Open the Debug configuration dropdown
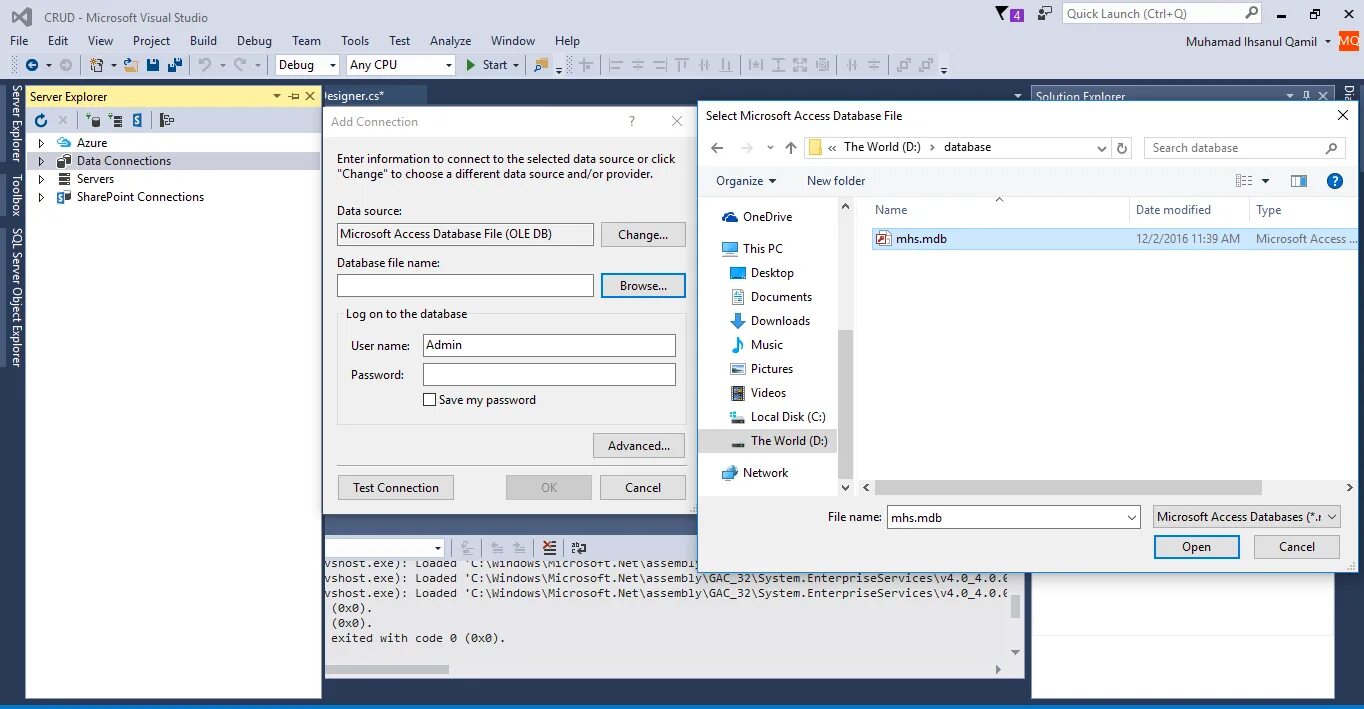Viewport: 1364px width, 709px height. pyautogui.click(x=308, y=65)
